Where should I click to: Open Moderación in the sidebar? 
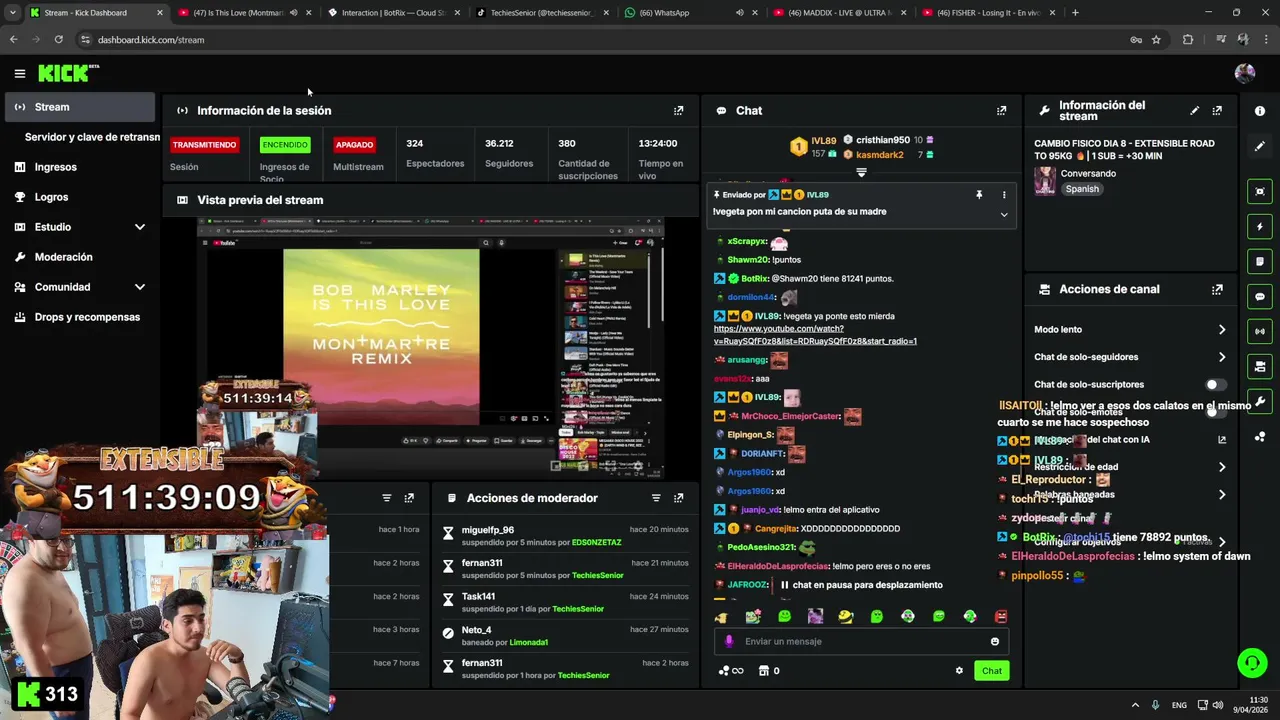(80, 257)
